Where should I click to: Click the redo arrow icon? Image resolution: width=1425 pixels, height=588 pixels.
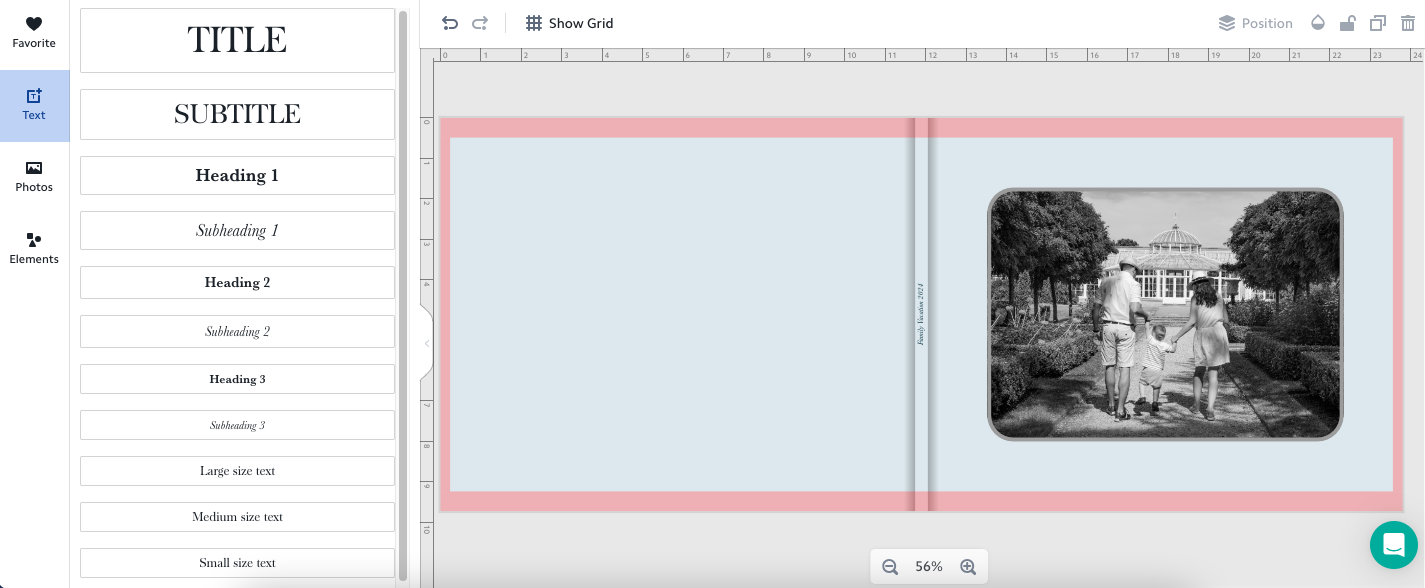click(x=480, y=23)
